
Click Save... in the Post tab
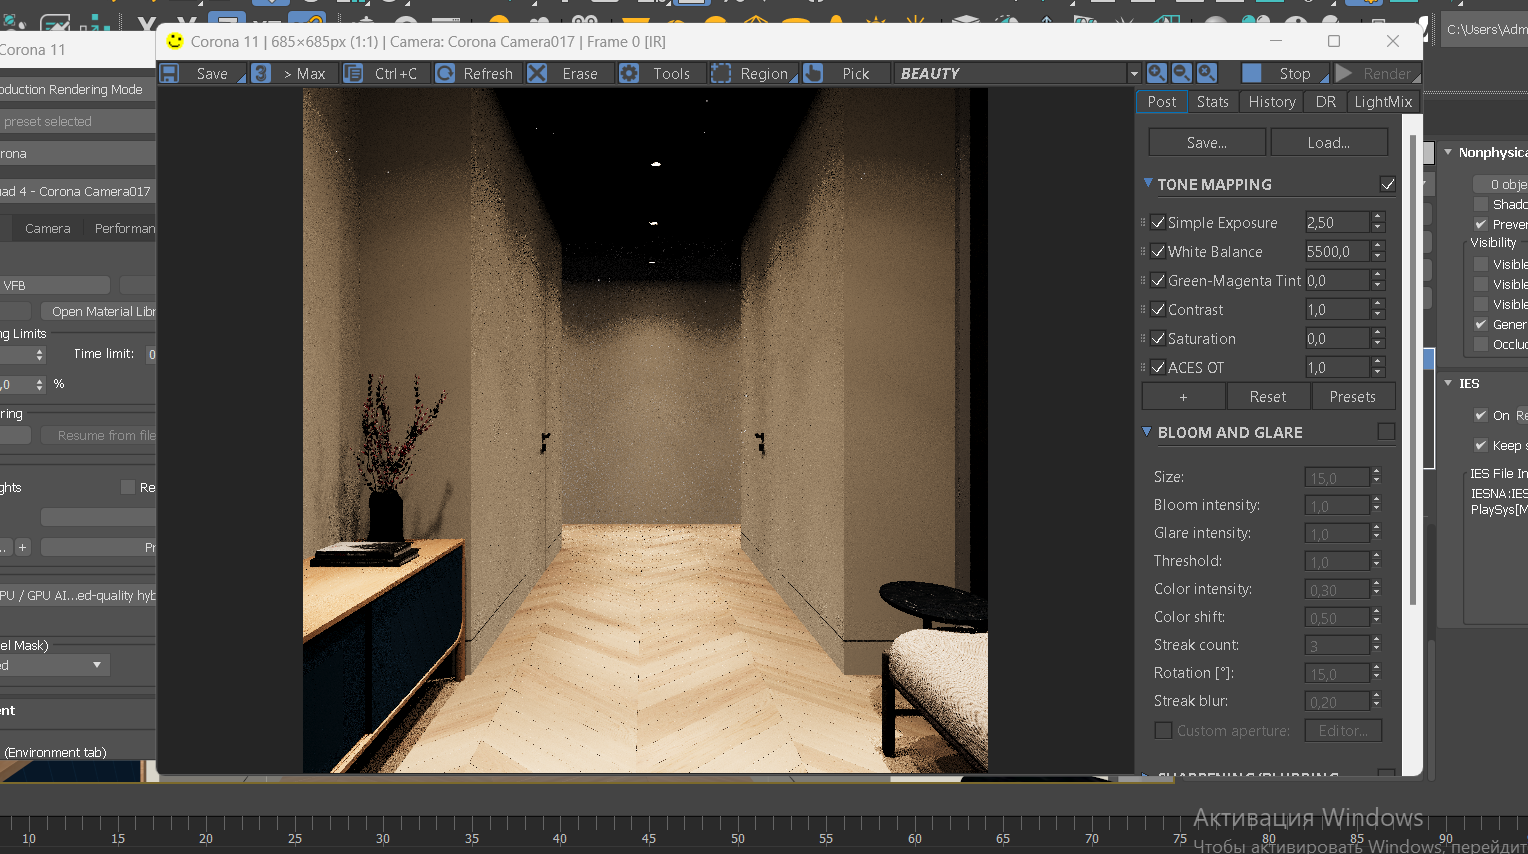tap(1207, 143)
